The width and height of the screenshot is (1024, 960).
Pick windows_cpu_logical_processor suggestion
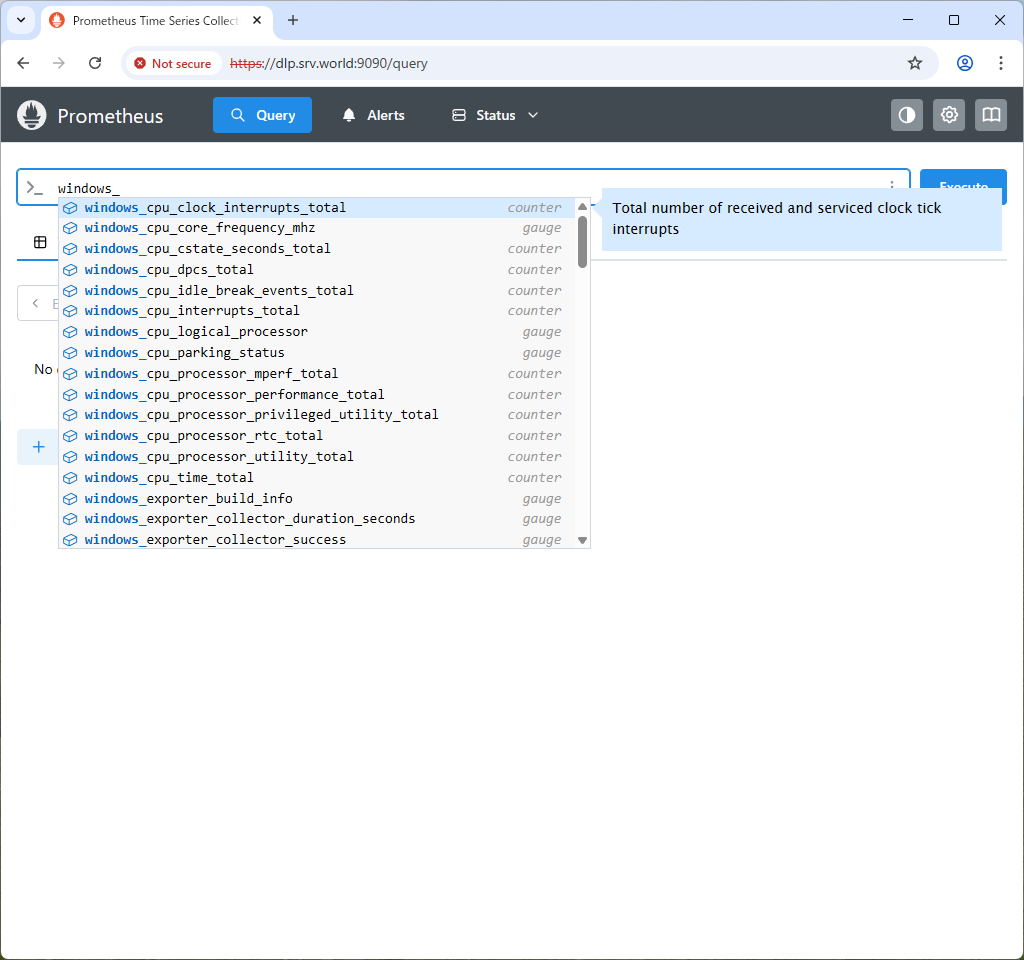tap(317, 332)
